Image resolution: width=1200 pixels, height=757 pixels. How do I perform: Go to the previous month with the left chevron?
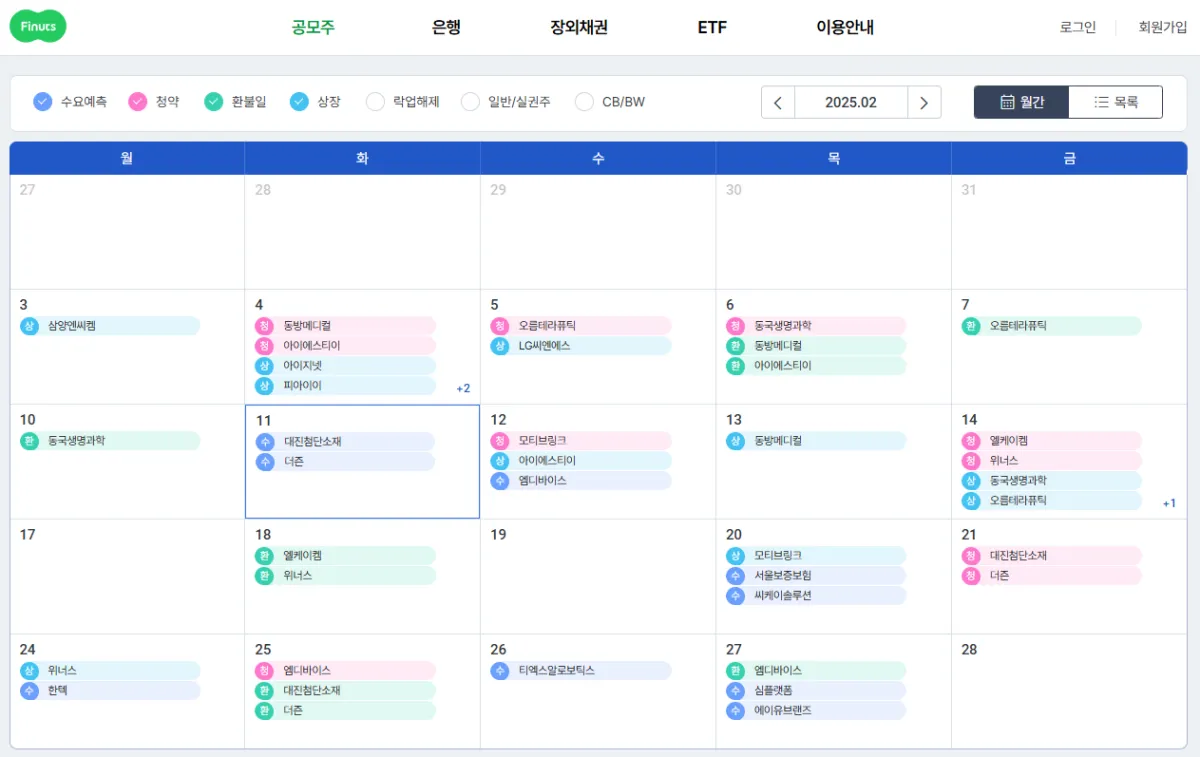778,102
